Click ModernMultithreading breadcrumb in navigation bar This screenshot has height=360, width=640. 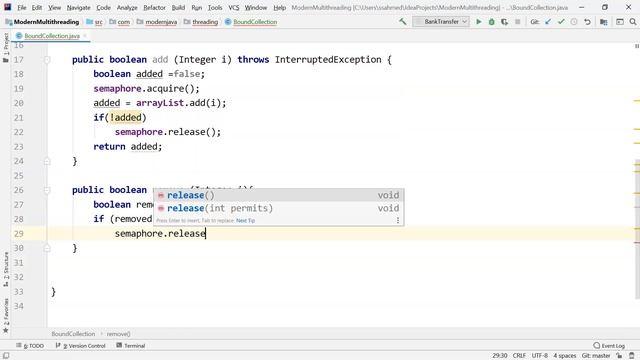[x=42, y=22]
